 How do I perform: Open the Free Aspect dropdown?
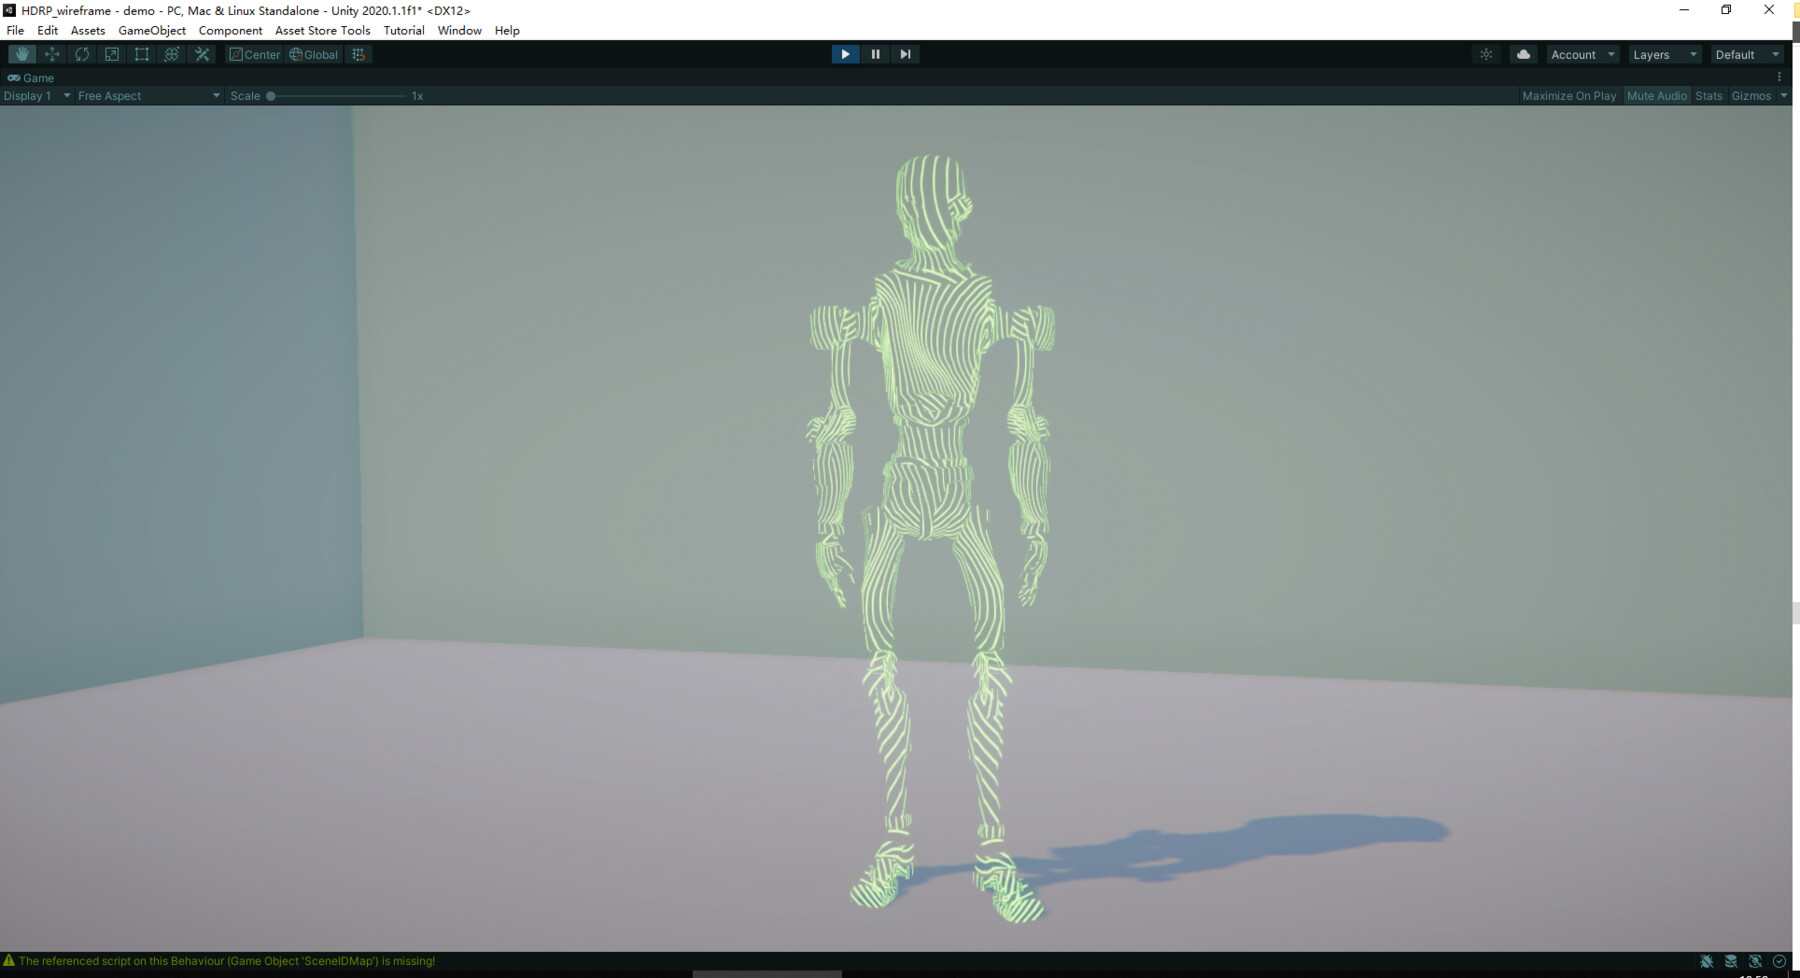click(x=146, y=95)
